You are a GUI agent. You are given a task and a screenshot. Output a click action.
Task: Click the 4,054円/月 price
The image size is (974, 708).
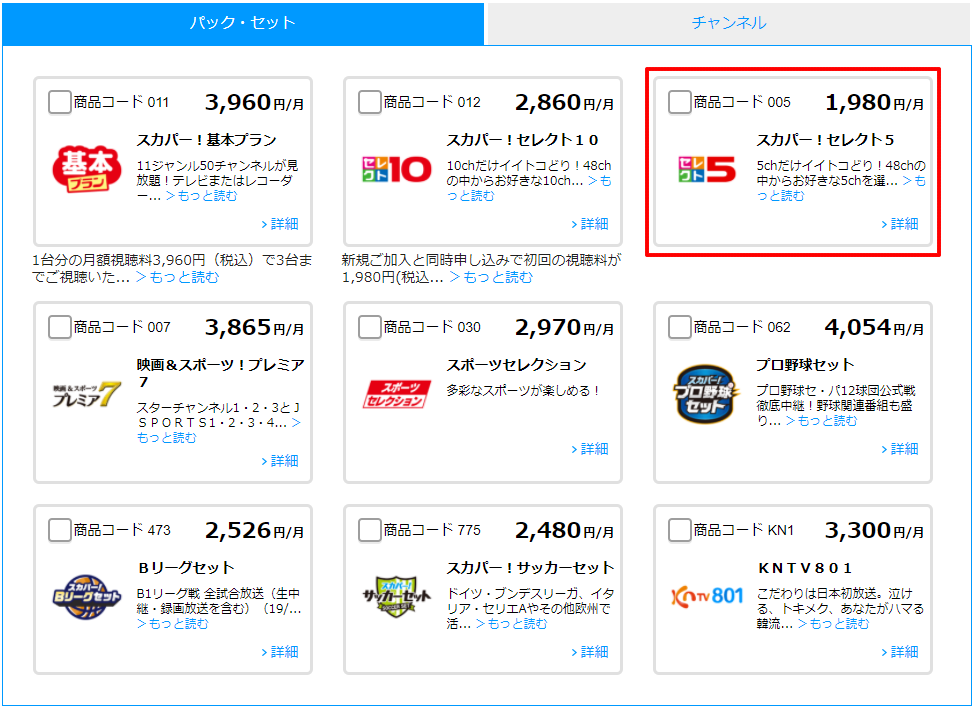coord(875,327)
